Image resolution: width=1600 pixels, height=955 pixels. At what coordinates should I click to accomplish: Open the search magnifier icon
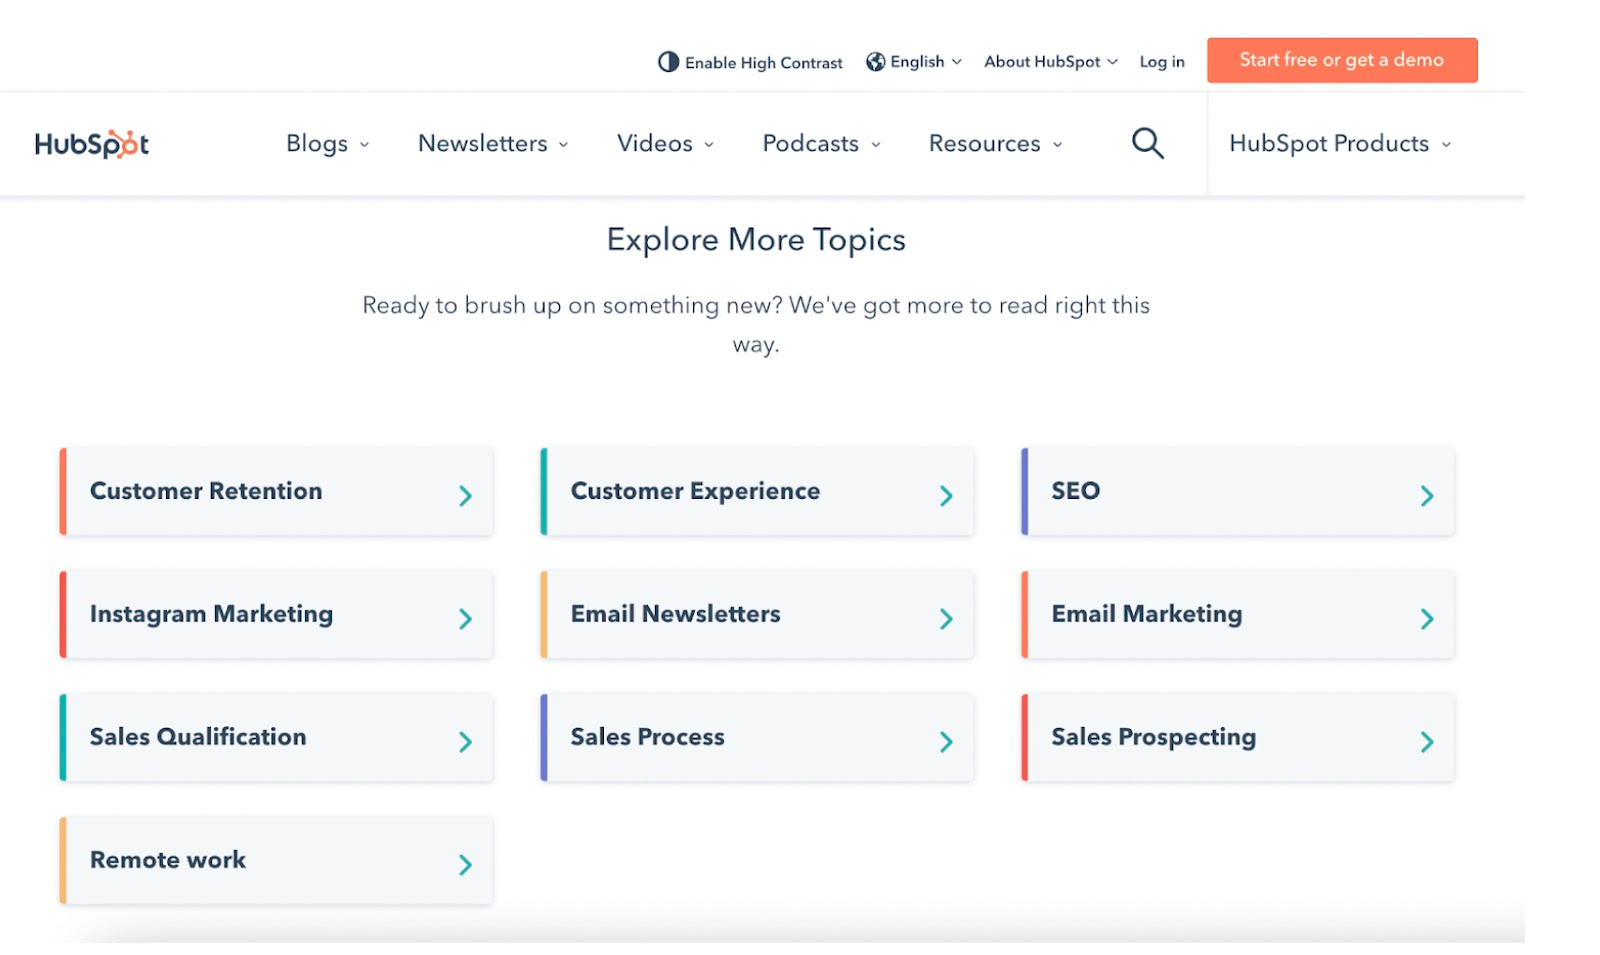[x=1147, y=143]
